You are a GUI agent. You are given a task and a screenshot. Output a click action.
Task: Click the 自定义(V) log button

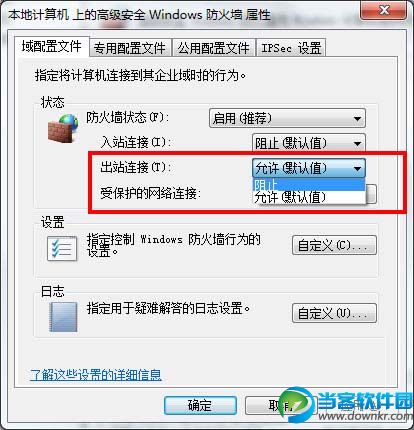click(x=334, y=313)
